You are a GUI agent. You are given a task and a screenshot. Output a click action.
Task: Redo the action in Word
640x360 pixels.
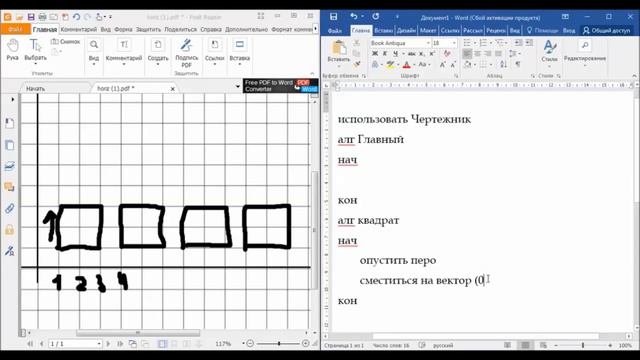tap(376, 17)
